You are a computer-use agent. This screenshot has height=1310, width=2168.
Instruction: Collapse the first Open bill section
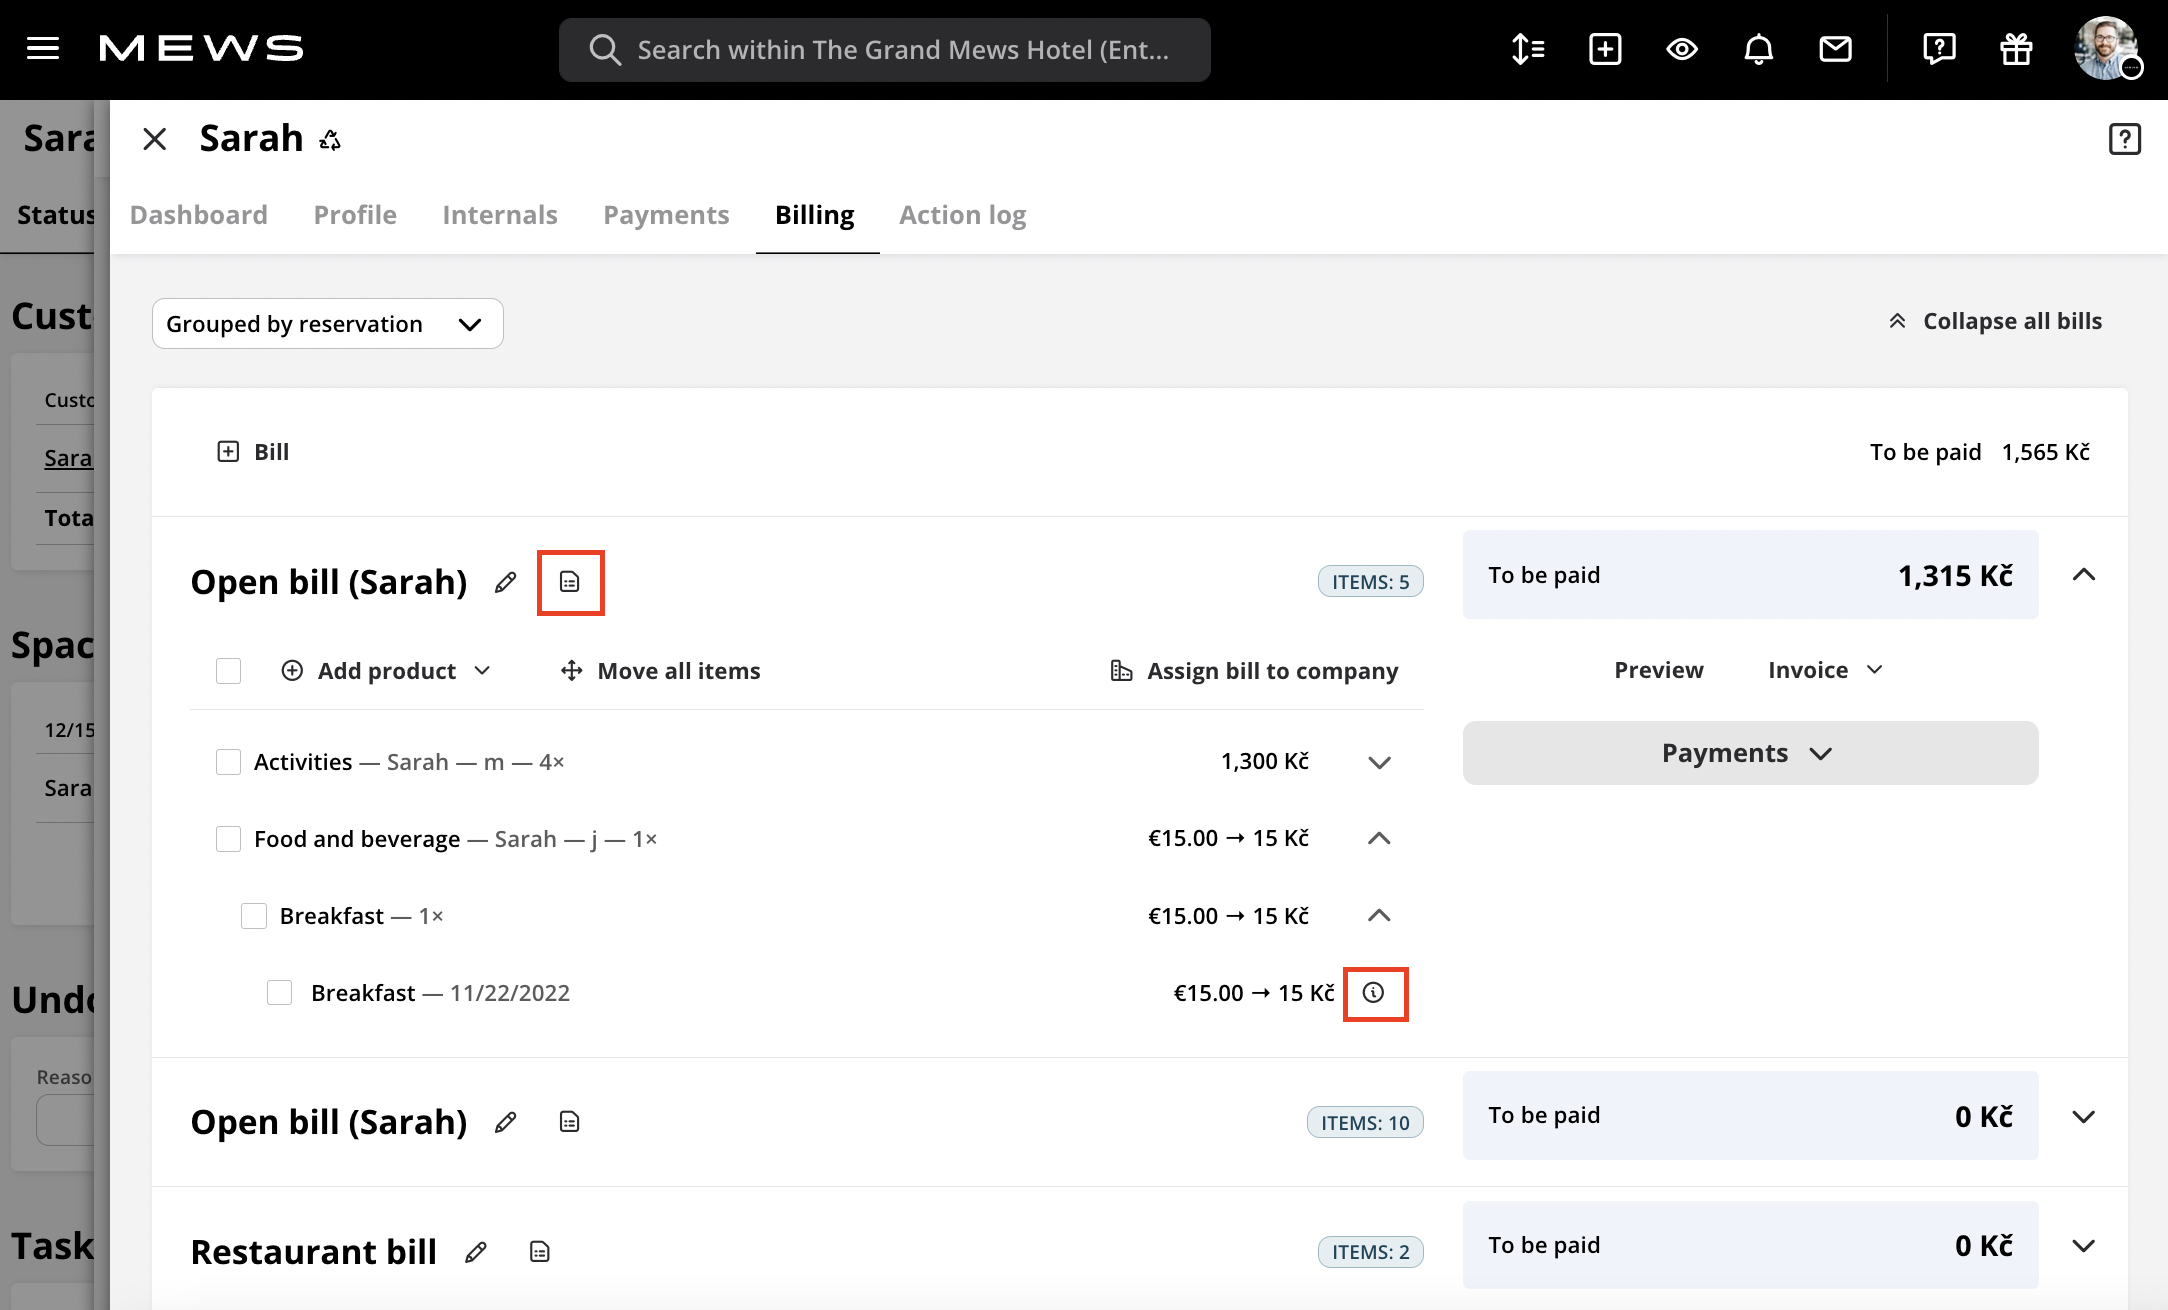(x=2084, y=575)
